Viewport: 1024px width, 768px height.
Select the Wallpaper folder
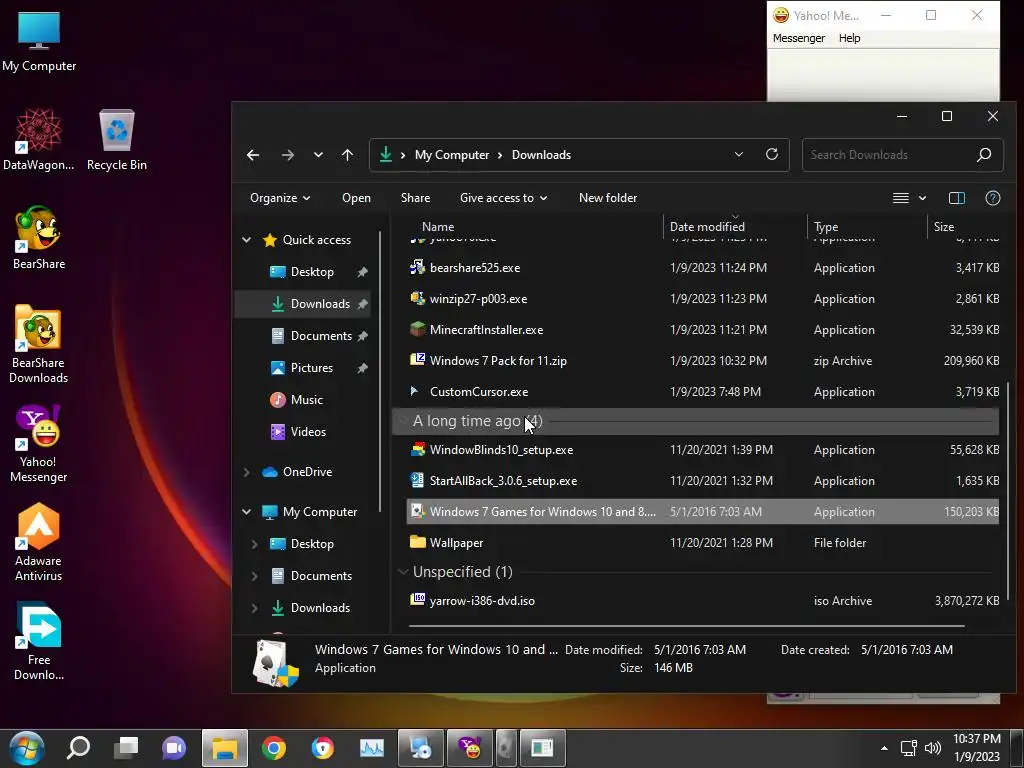[703, 543]
